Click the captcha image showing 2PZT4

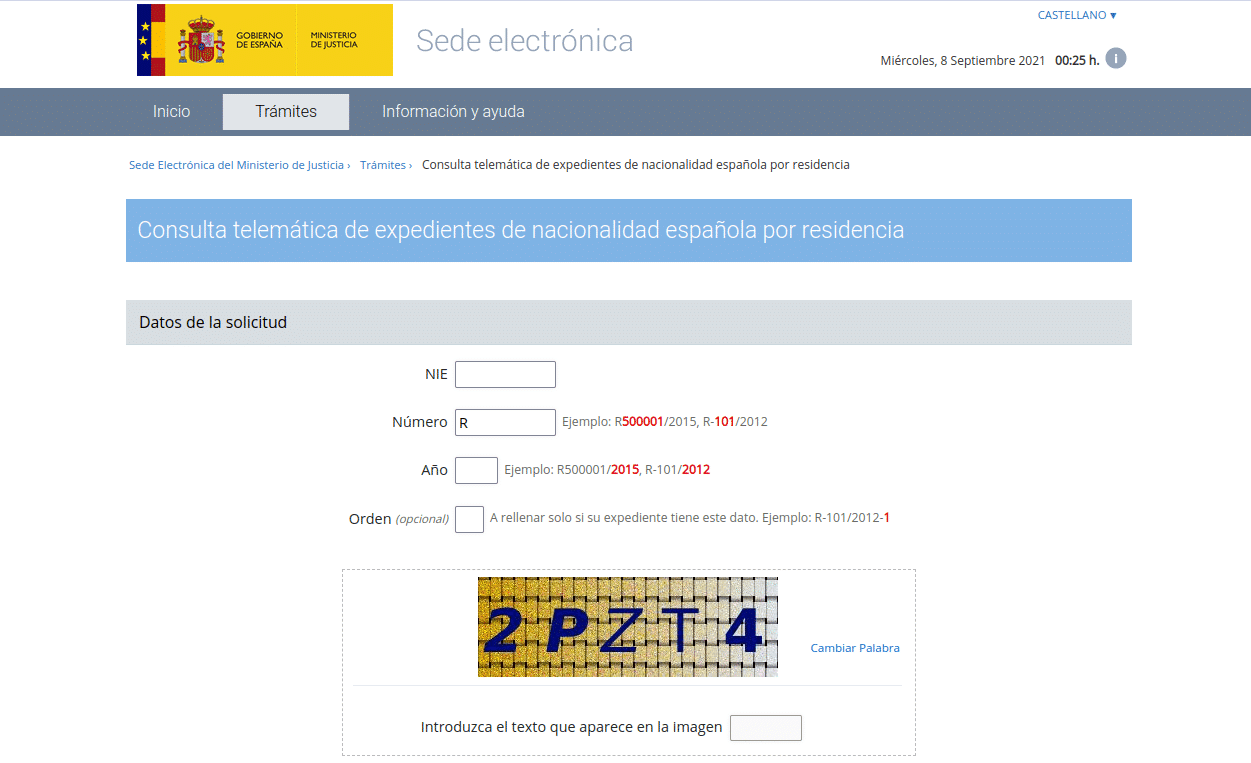[x=628, y=627]
